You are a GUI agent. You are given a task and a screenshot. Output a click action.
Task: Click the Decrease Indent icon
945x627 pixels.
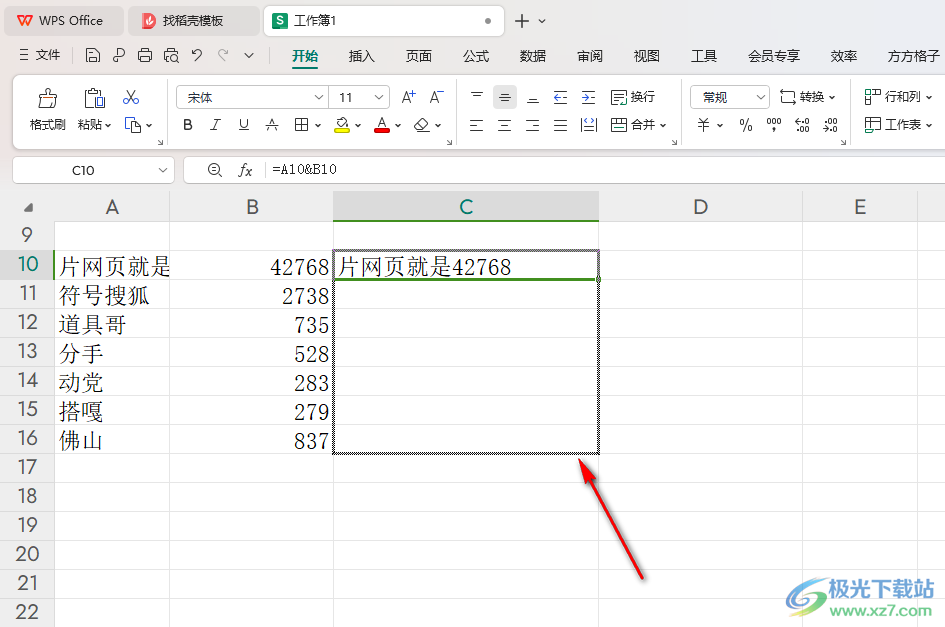tap(560, 97)
